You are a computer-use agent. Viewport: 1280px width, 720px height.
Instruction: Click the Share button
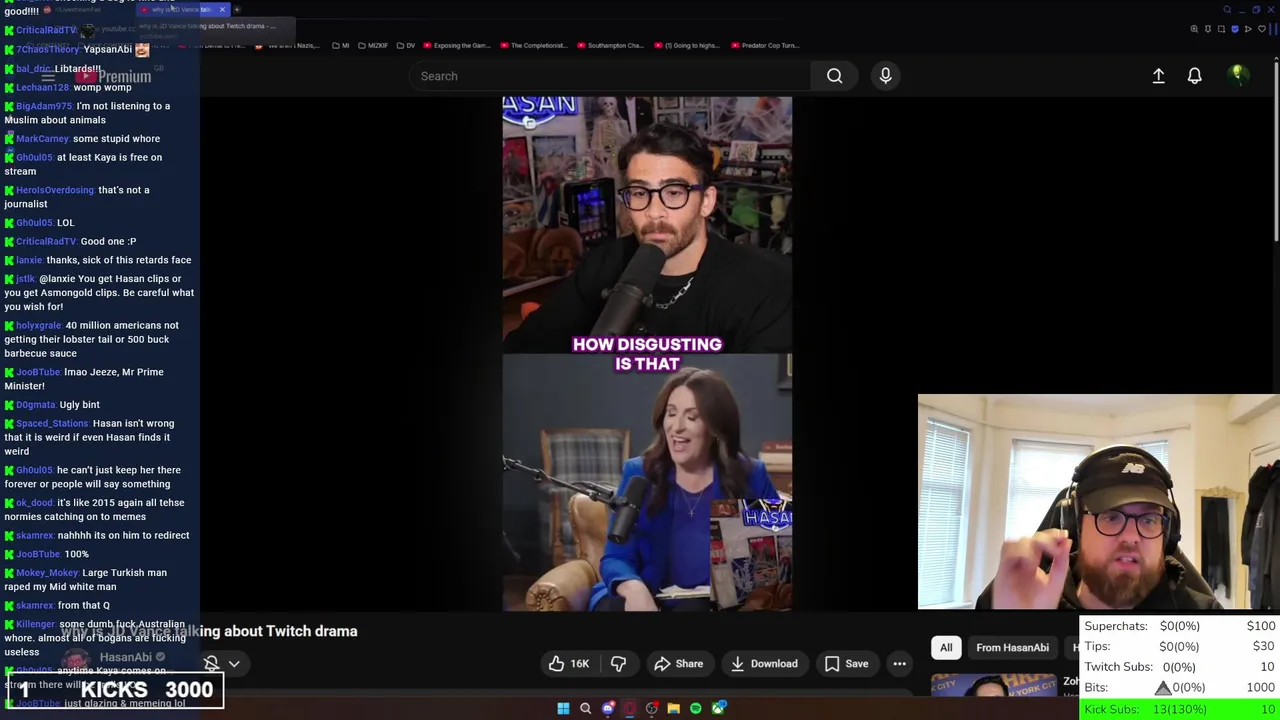[678, 664]
